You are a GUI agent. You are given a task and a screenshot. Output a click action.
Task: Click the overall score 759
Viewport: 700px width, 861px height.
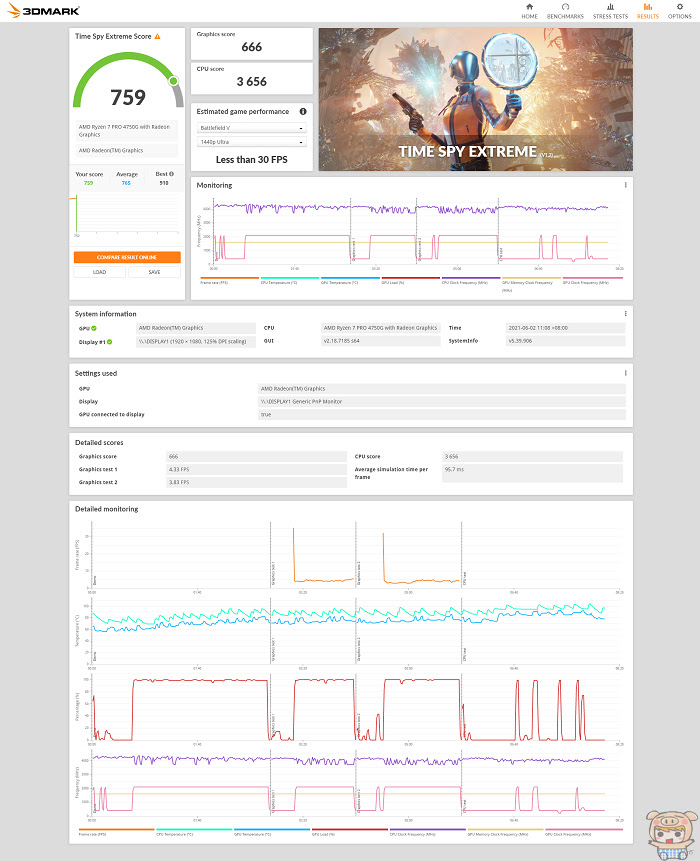[128, 97]
